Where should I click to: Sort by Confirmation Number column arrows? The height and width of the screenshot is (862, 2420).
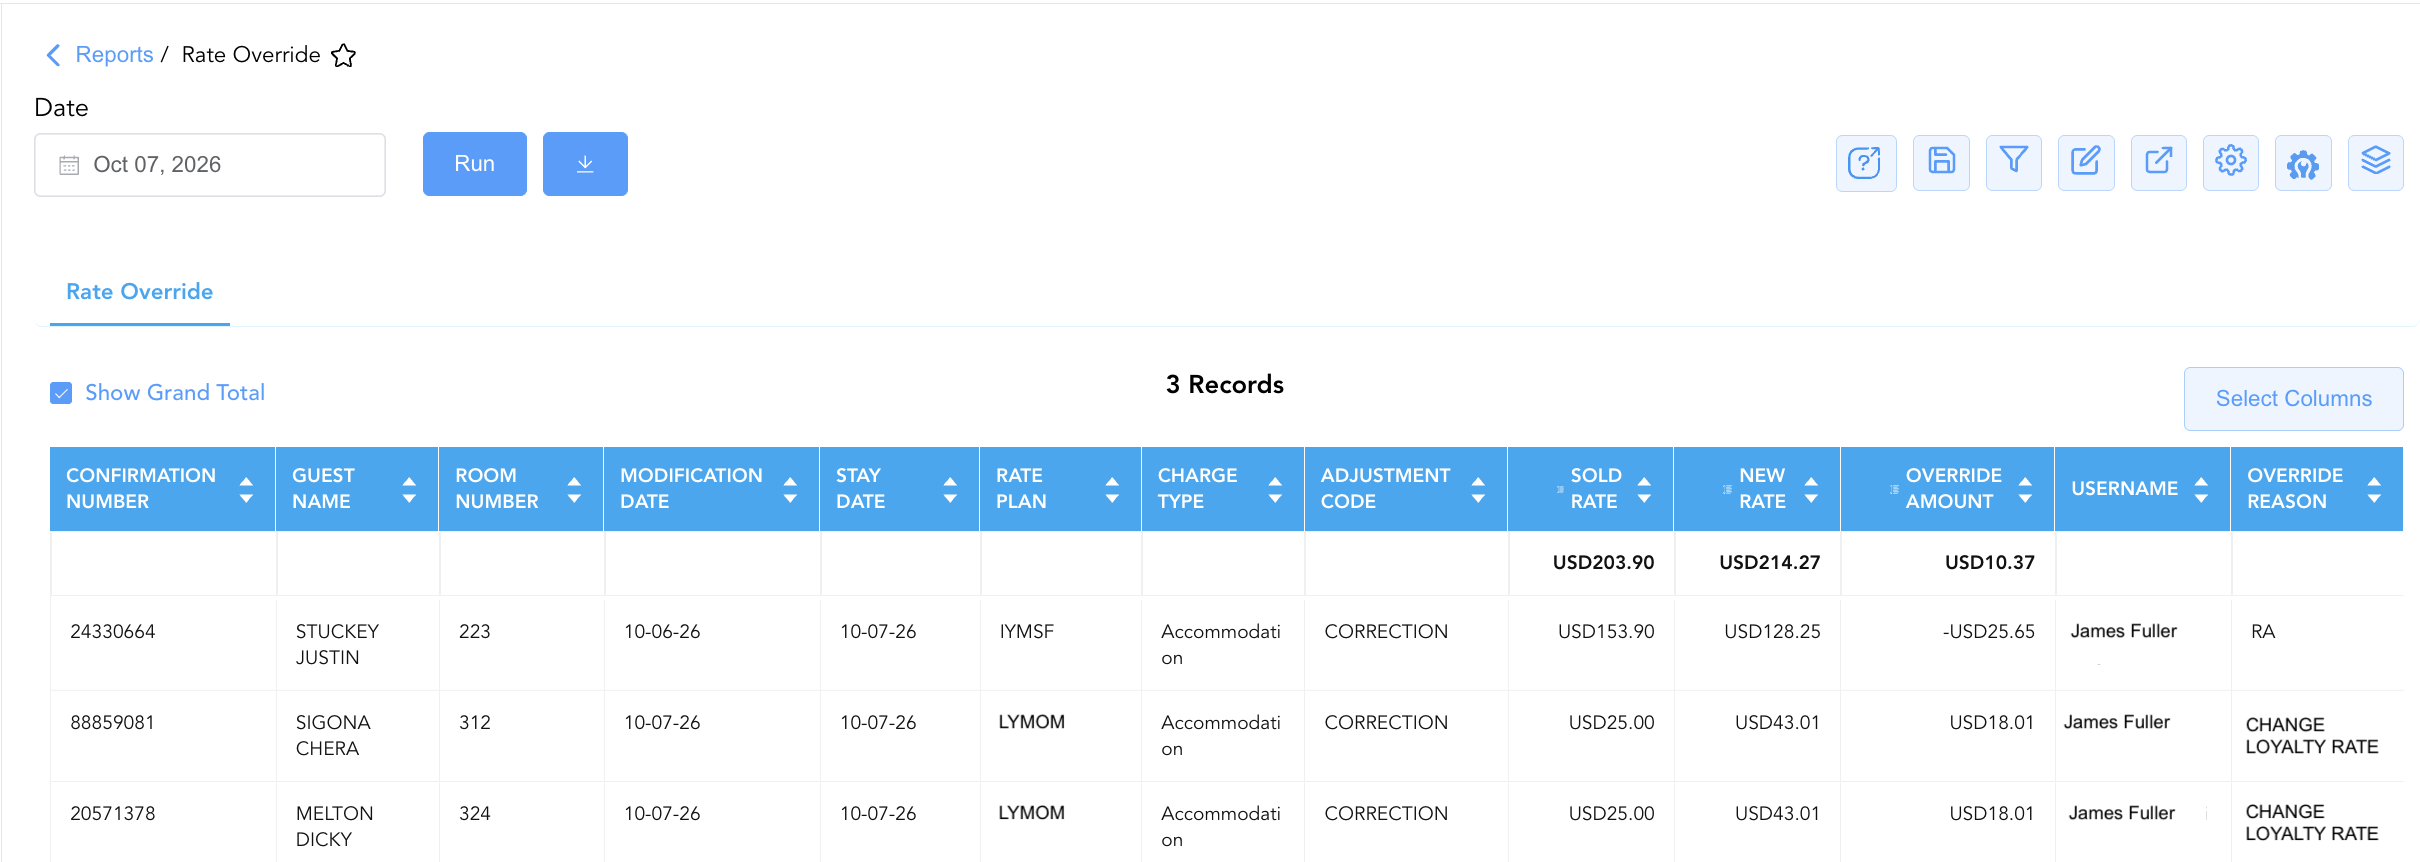pos(246,489)
